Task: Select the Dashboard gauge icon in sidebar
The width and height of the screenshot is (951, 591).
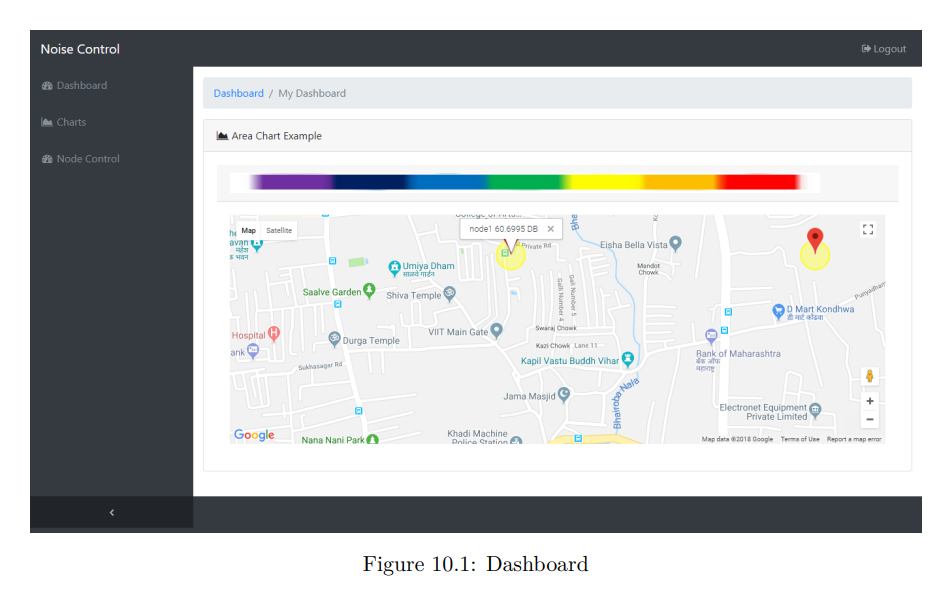Action: (46, 85)
